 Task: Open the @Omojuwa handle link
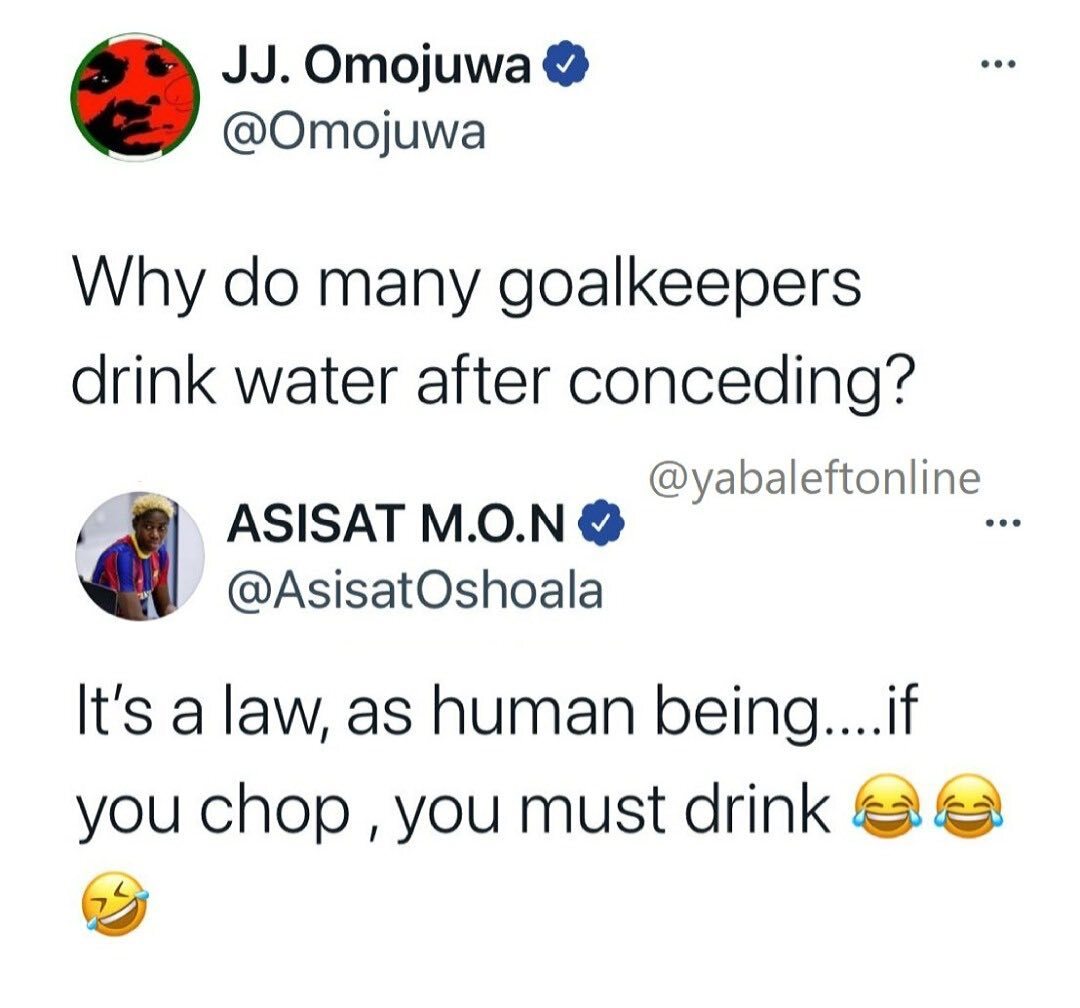tap(354, 132)
